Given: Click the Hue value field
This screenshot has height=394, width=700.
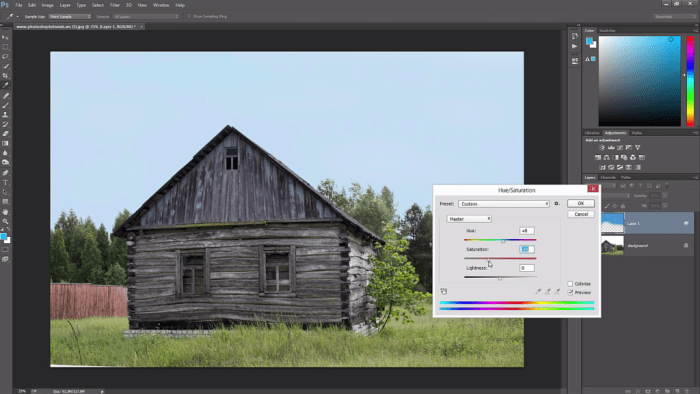Looking at the screenshot, I should pyautogui.click(x=527, y=231).
